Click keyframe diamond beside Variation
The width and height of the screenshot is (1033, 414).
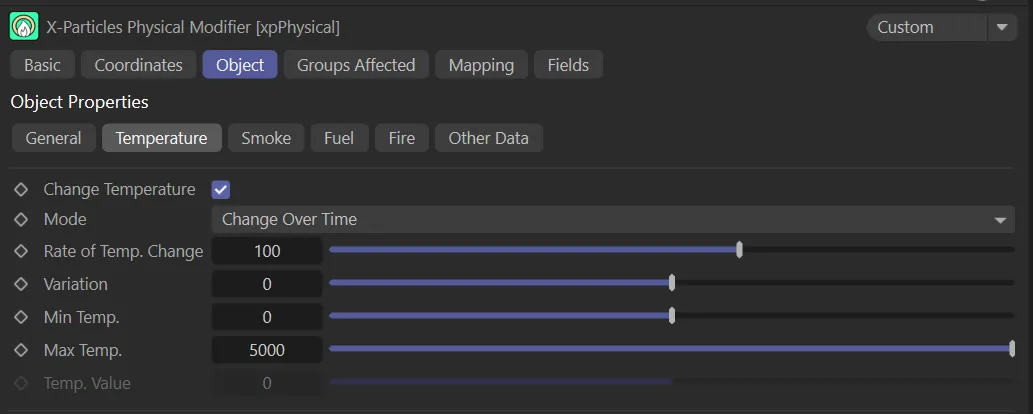coord(20,284)
